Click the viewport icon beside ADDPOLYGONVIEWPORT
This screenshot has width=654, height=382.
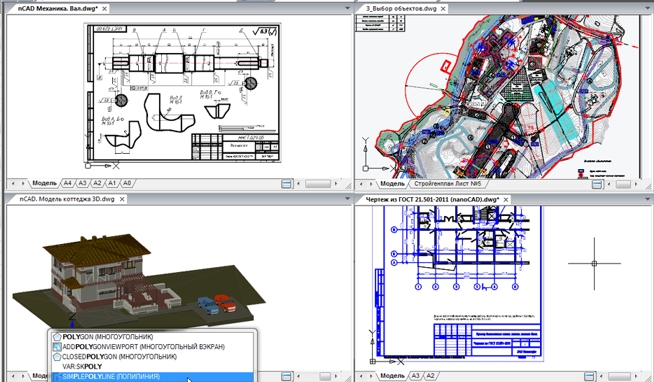(x=57, y=347)
